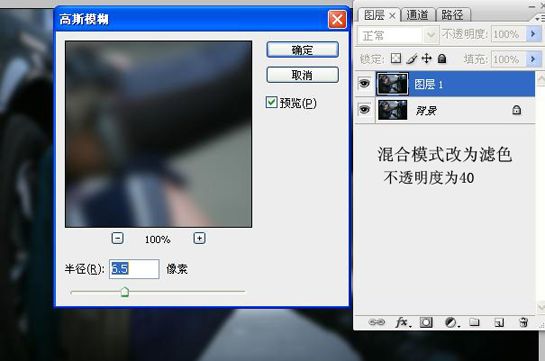
Task: Add a layer mask
Action: [426, 322]
